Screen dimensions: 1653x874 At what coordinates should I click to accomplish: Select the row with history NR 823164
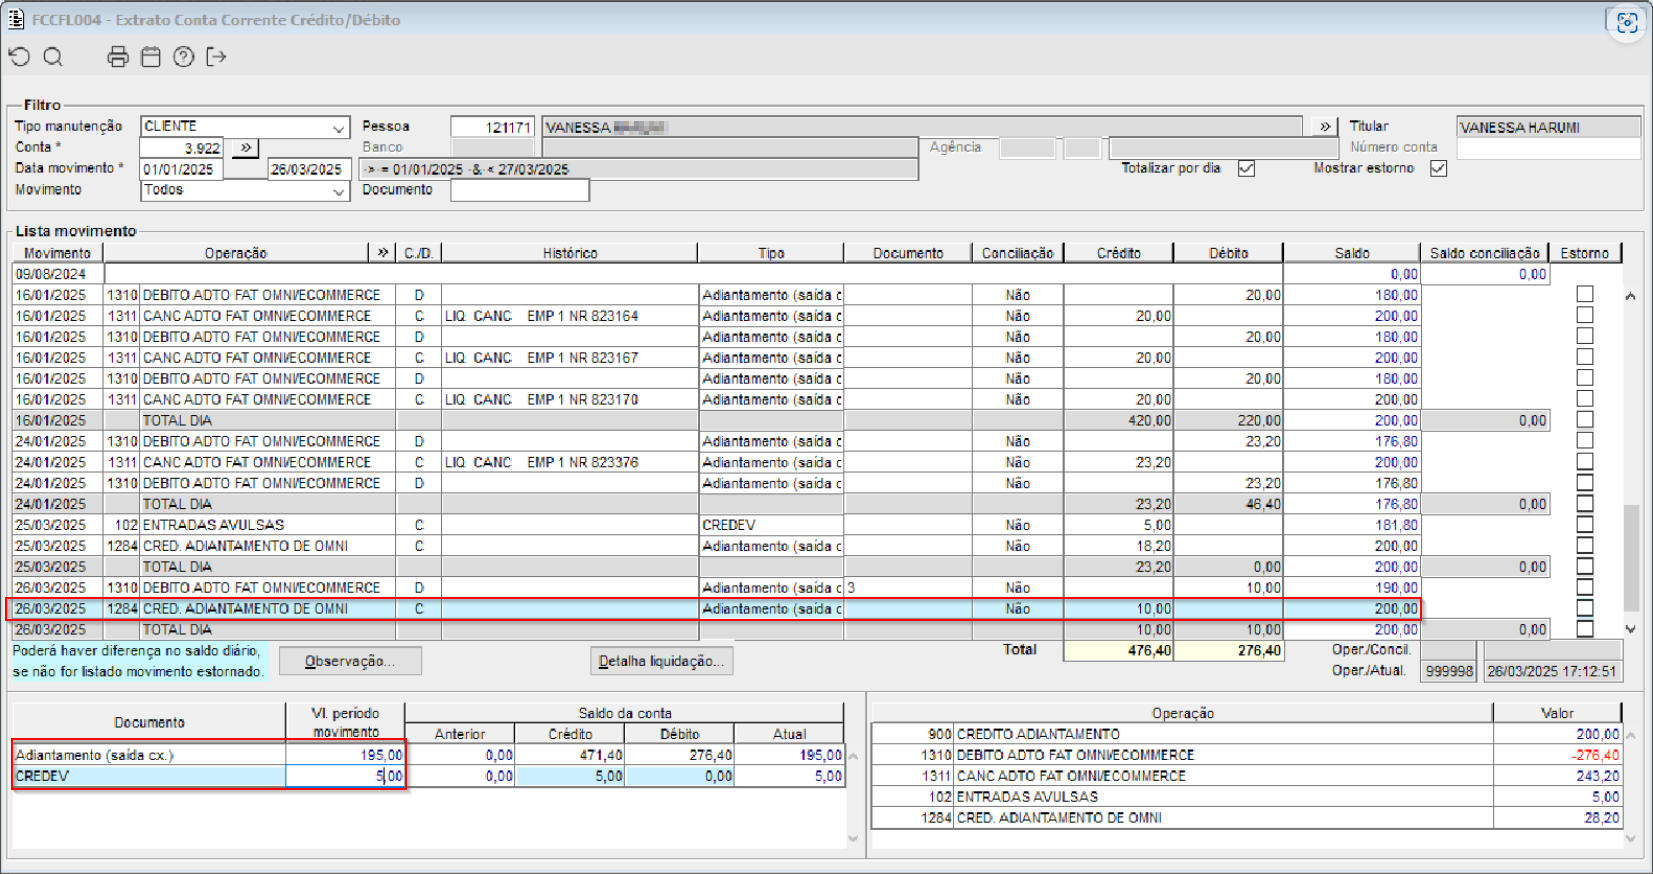[x=717, y=316]
